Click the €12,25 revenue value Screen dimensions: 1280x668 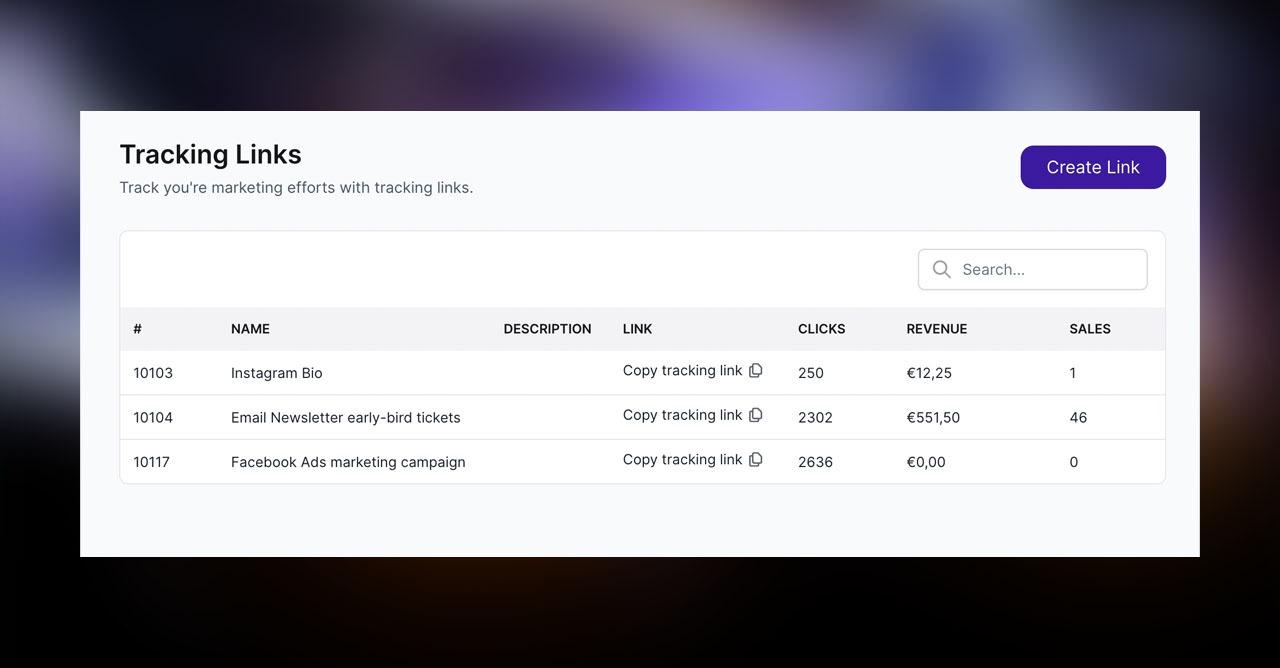[929, 373]
